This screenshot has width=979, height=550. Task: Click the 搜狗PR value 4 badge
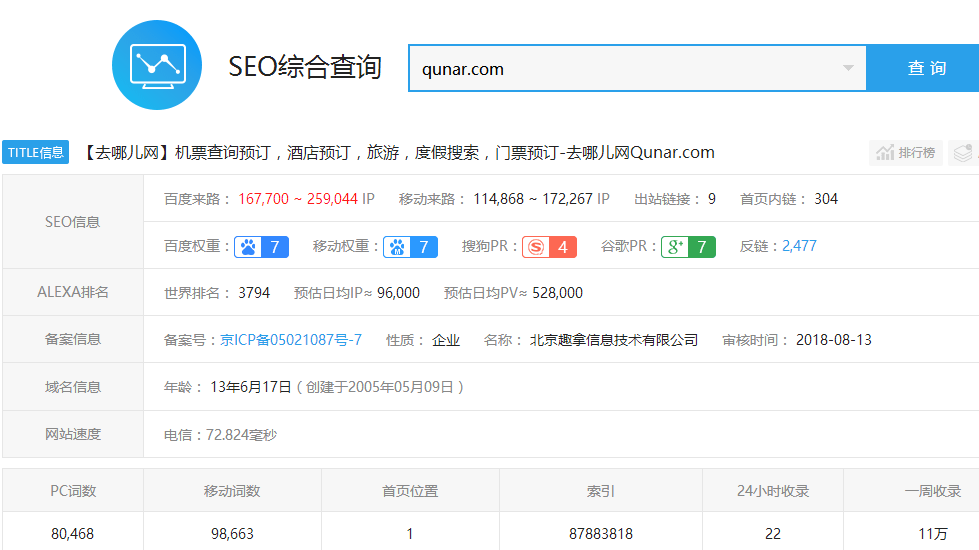563,247
